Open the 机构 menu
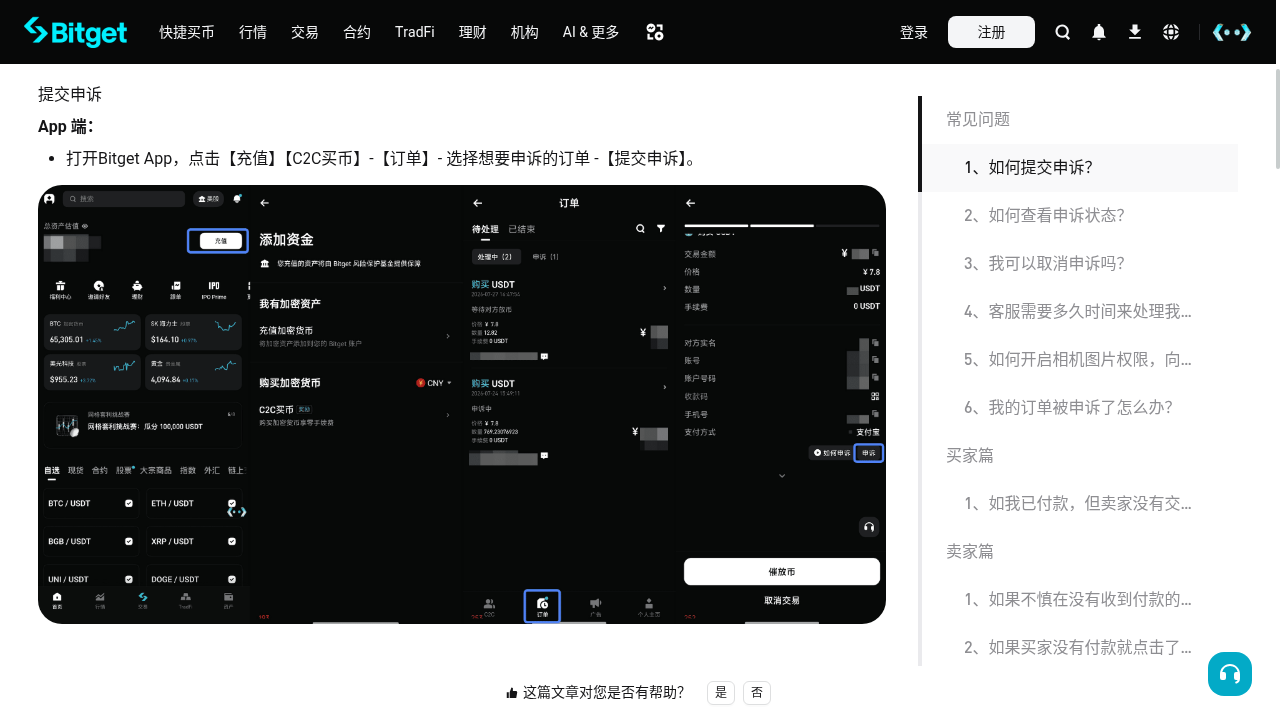Viewport: 1280px width, 720px height. point(525,32)
